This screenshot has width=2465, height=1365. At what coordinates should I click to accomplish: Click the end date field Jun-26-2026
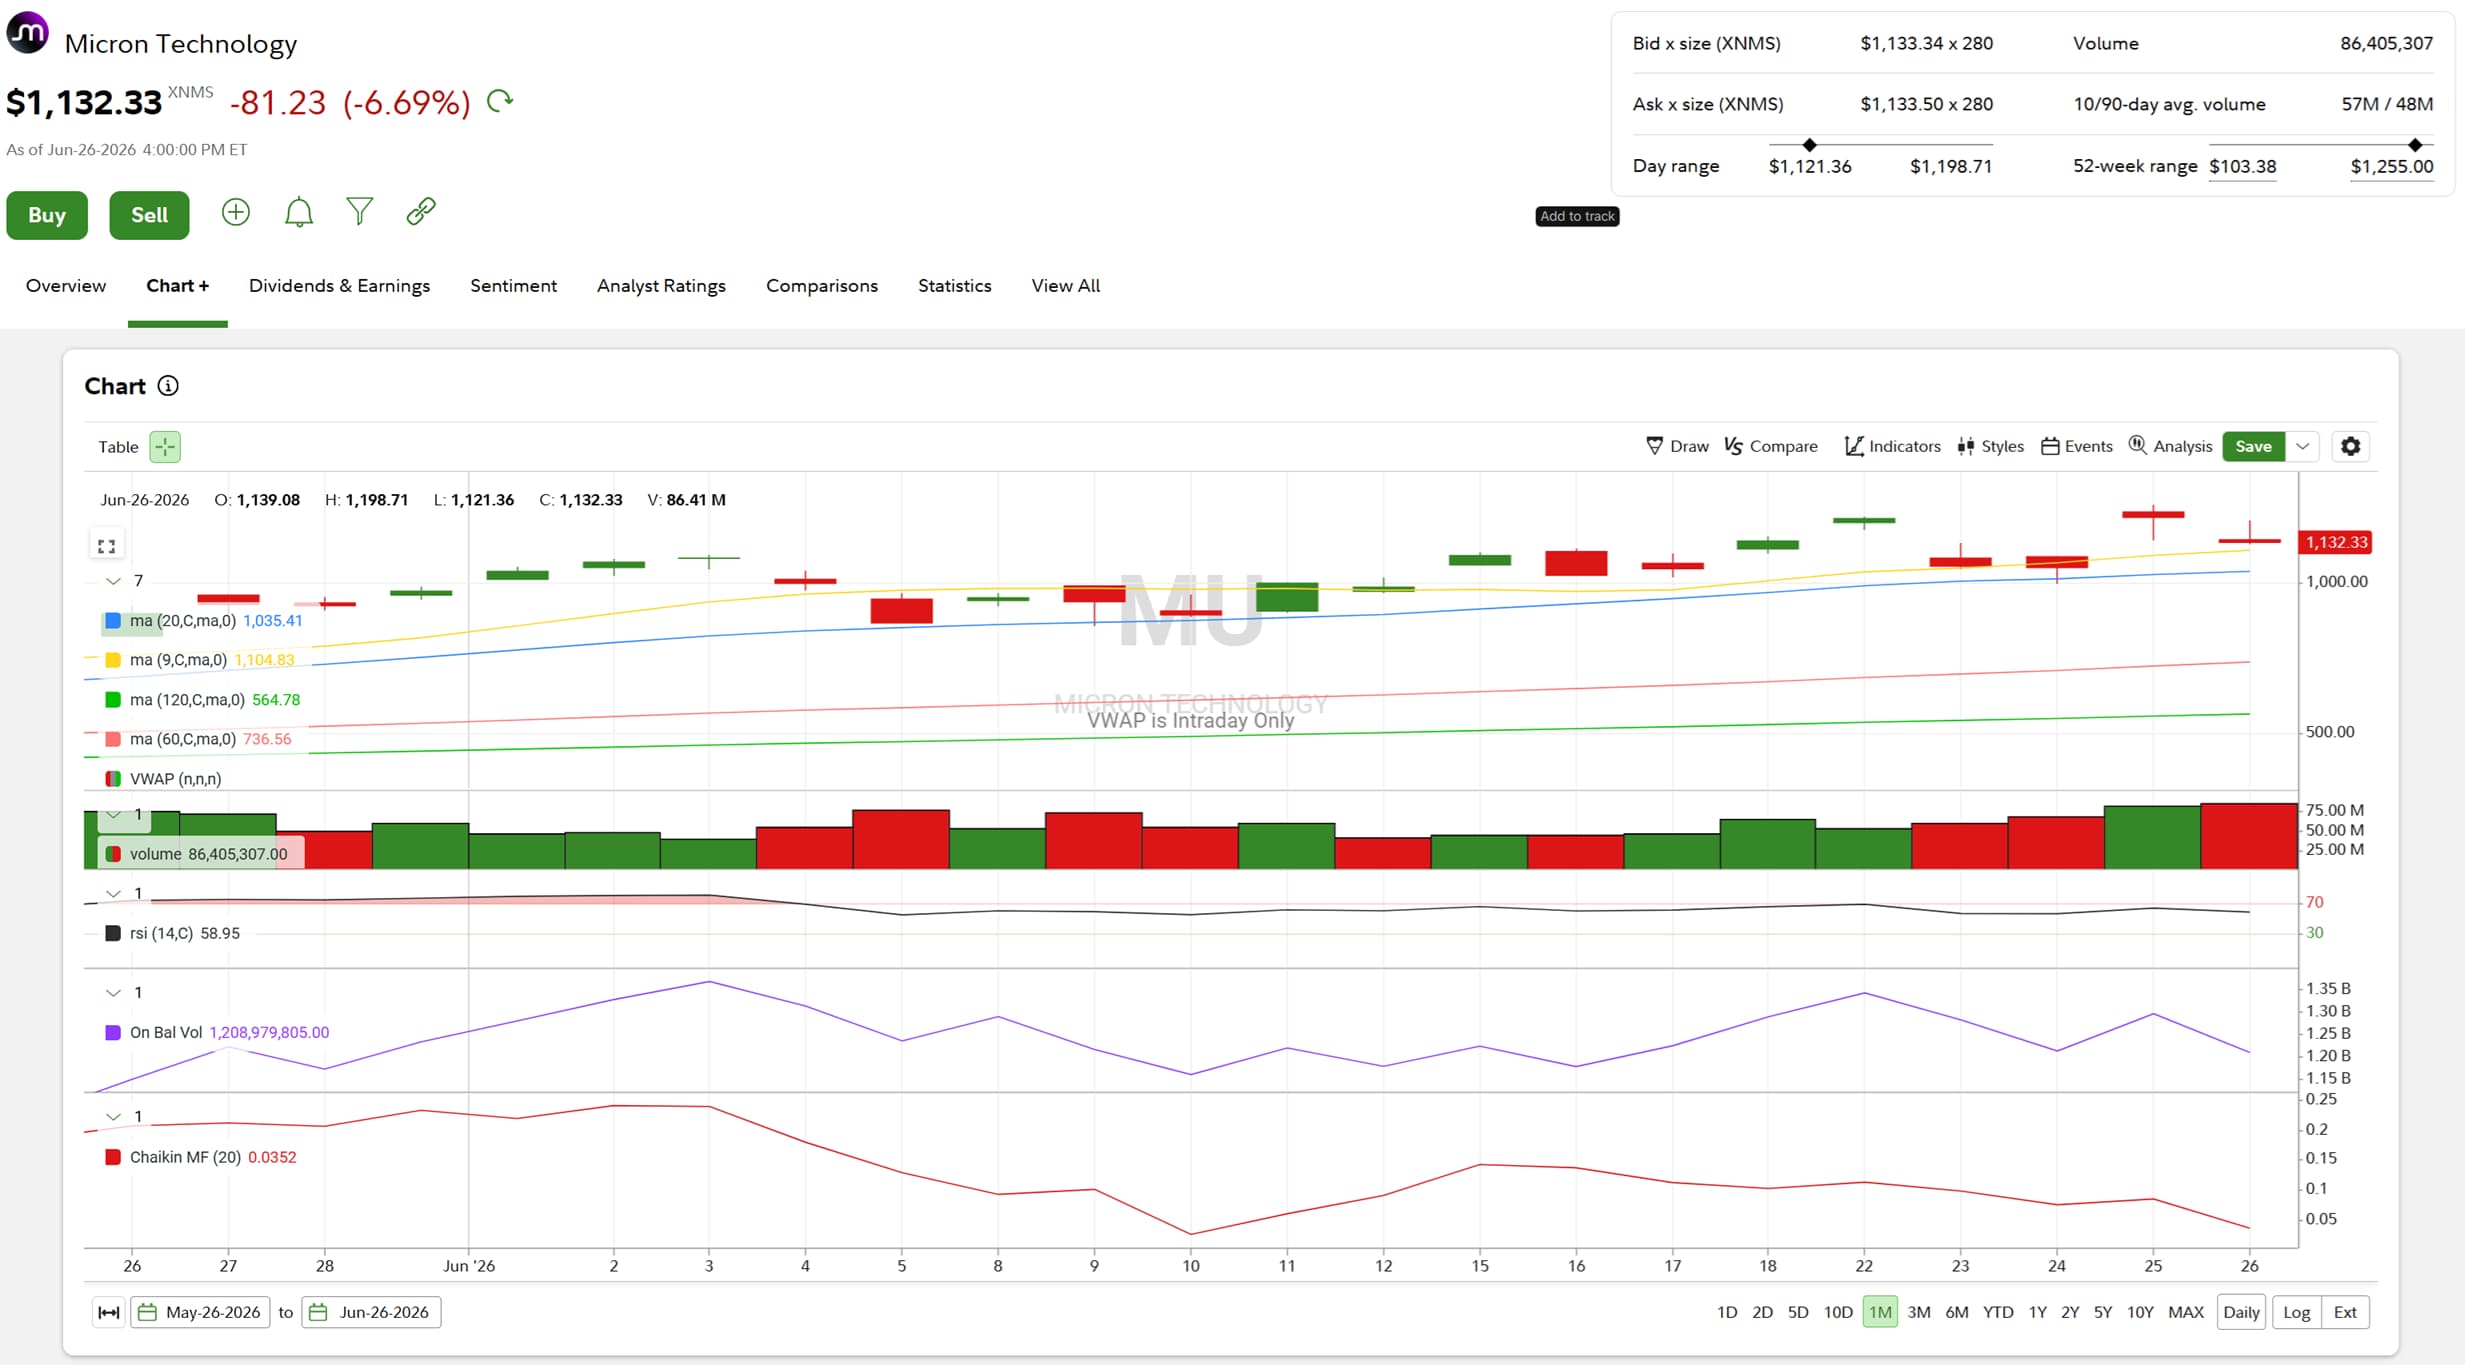[372, 1312]
